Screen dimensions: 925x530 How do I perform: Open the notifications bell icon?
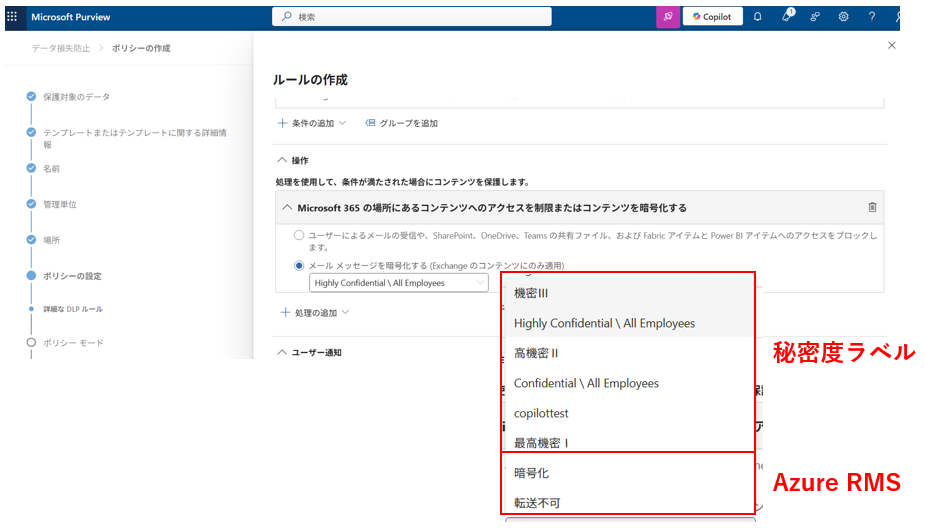click(757, 17)
